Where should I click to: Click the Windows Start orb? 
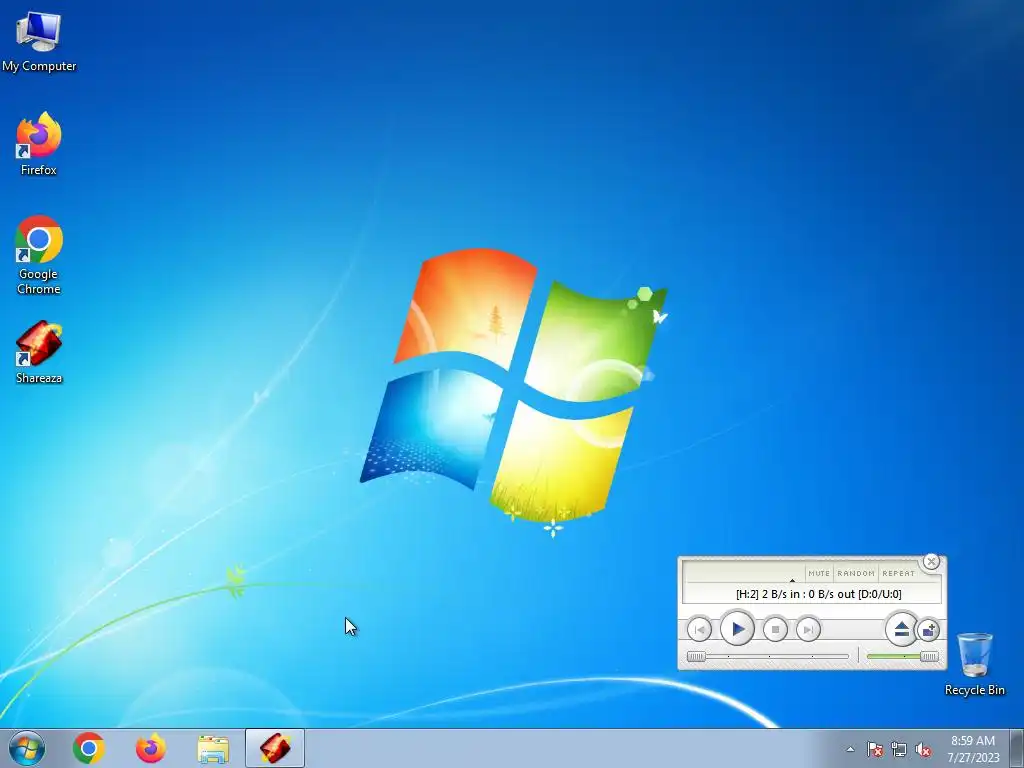[27, 748]
